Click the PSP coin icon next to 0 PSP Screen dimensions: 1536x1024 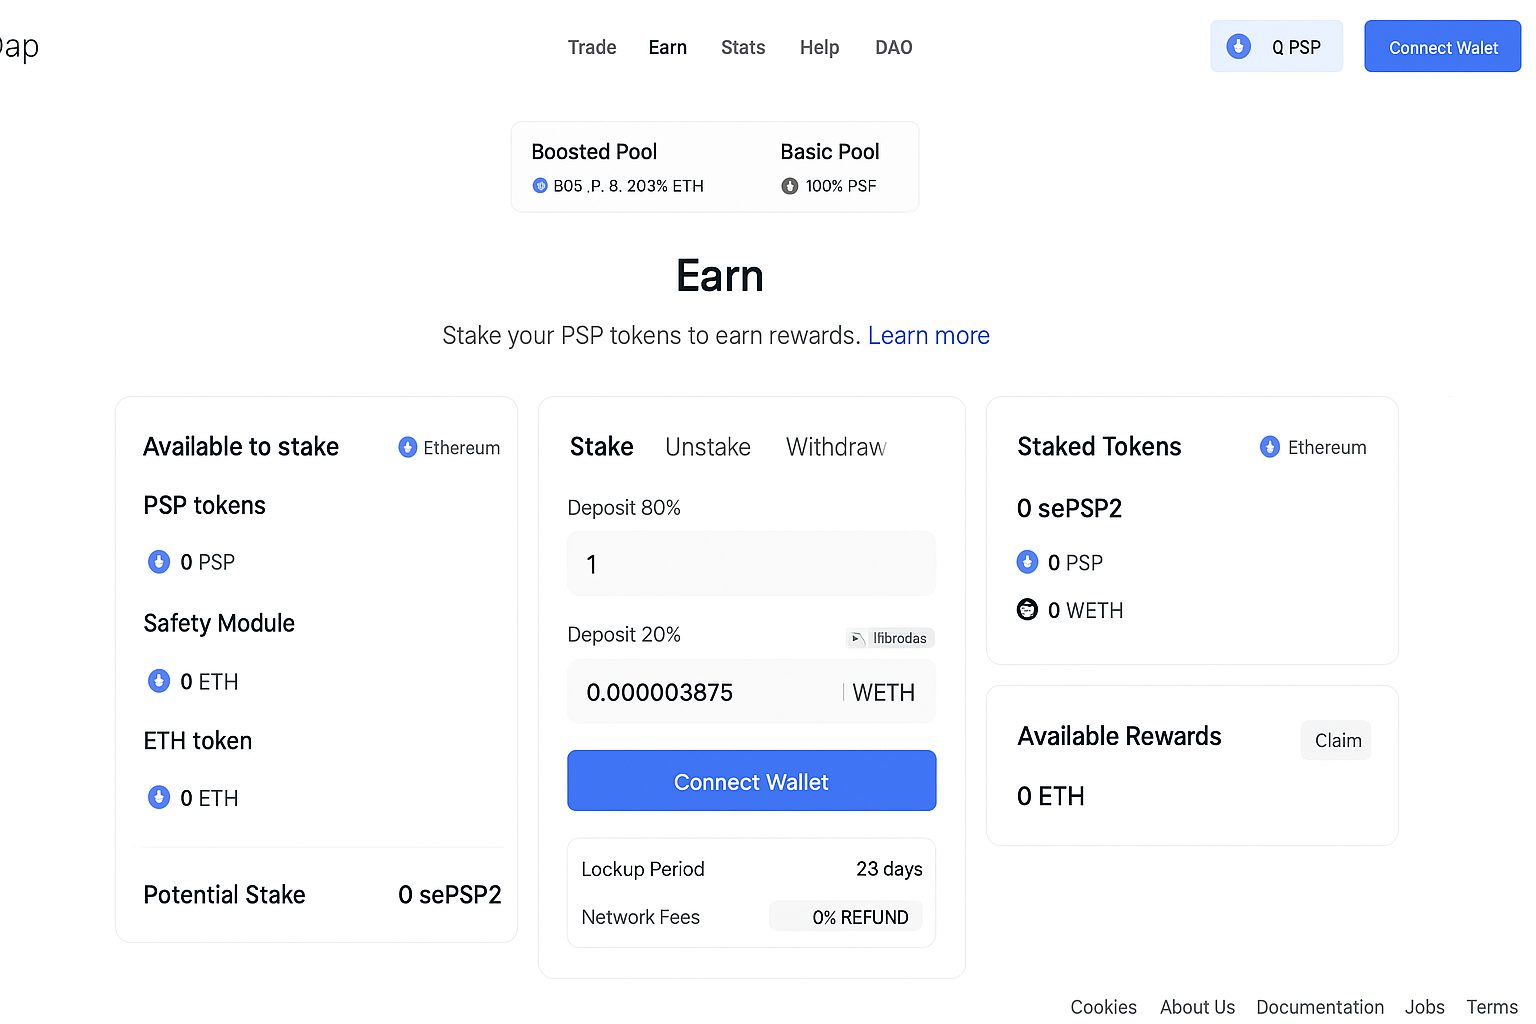159,561
